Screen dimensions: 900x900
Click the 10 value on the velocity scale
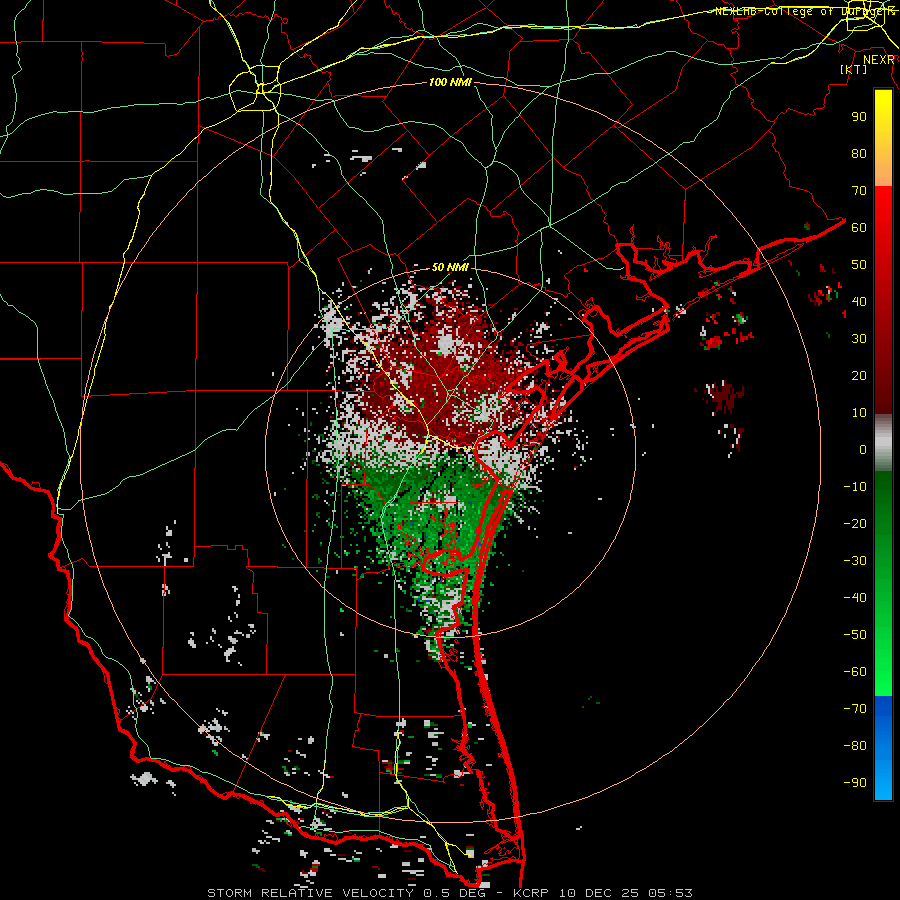tap(859, 413)
